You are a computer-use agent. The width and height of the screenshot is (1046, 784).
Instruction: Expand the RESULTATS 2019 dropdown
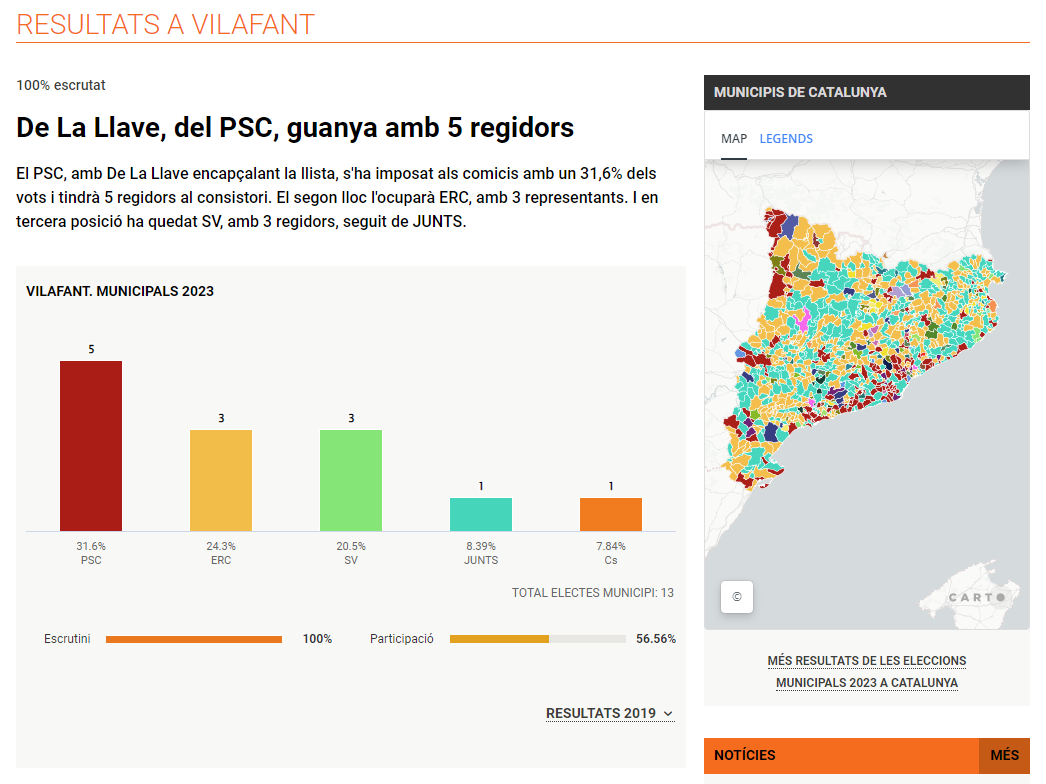(610, 713)
